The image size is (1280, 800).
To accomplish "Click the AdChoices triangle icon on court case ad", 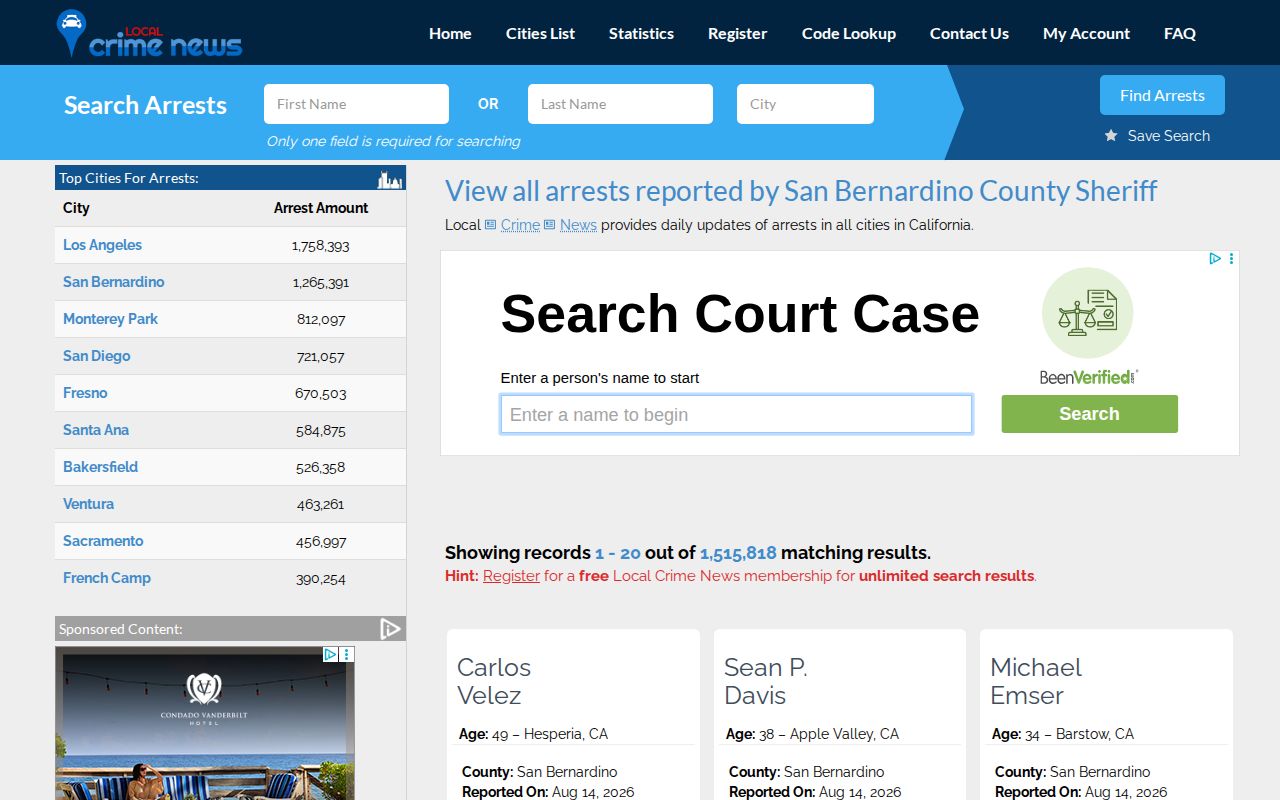I will coord(1215,258).
